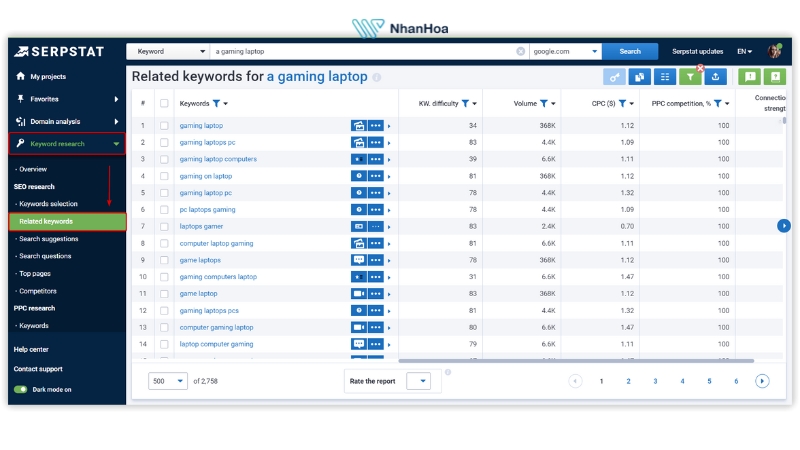This screenshot has height=450, width=800.
Task: Click filter icon on PPC competition column
Action: point(718,104)
